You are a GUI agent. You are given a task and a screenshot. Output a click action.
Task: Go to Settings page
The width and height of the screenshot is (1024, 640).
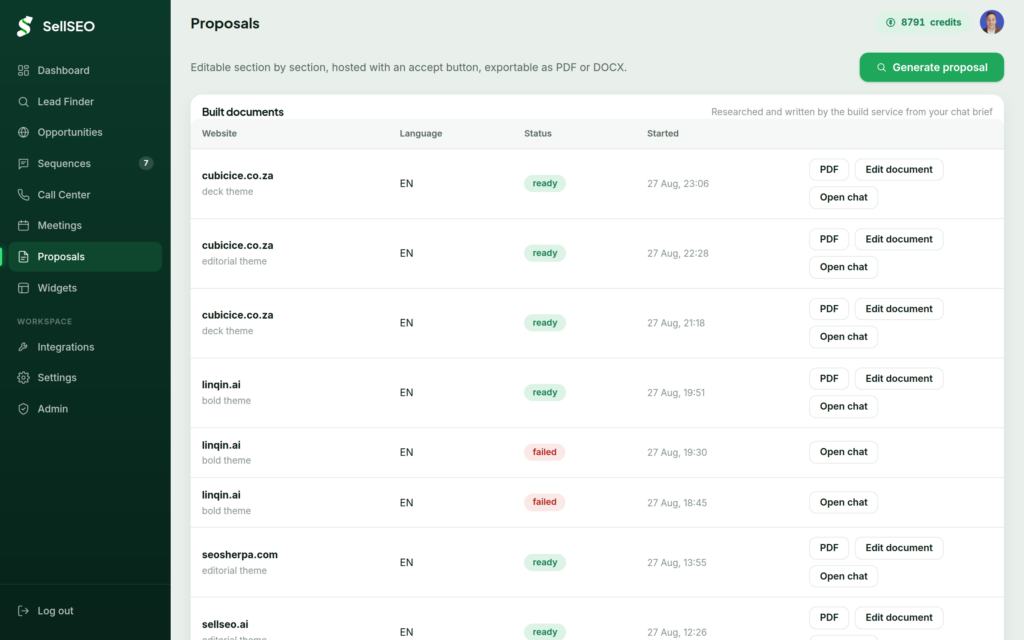click(85, 377)
